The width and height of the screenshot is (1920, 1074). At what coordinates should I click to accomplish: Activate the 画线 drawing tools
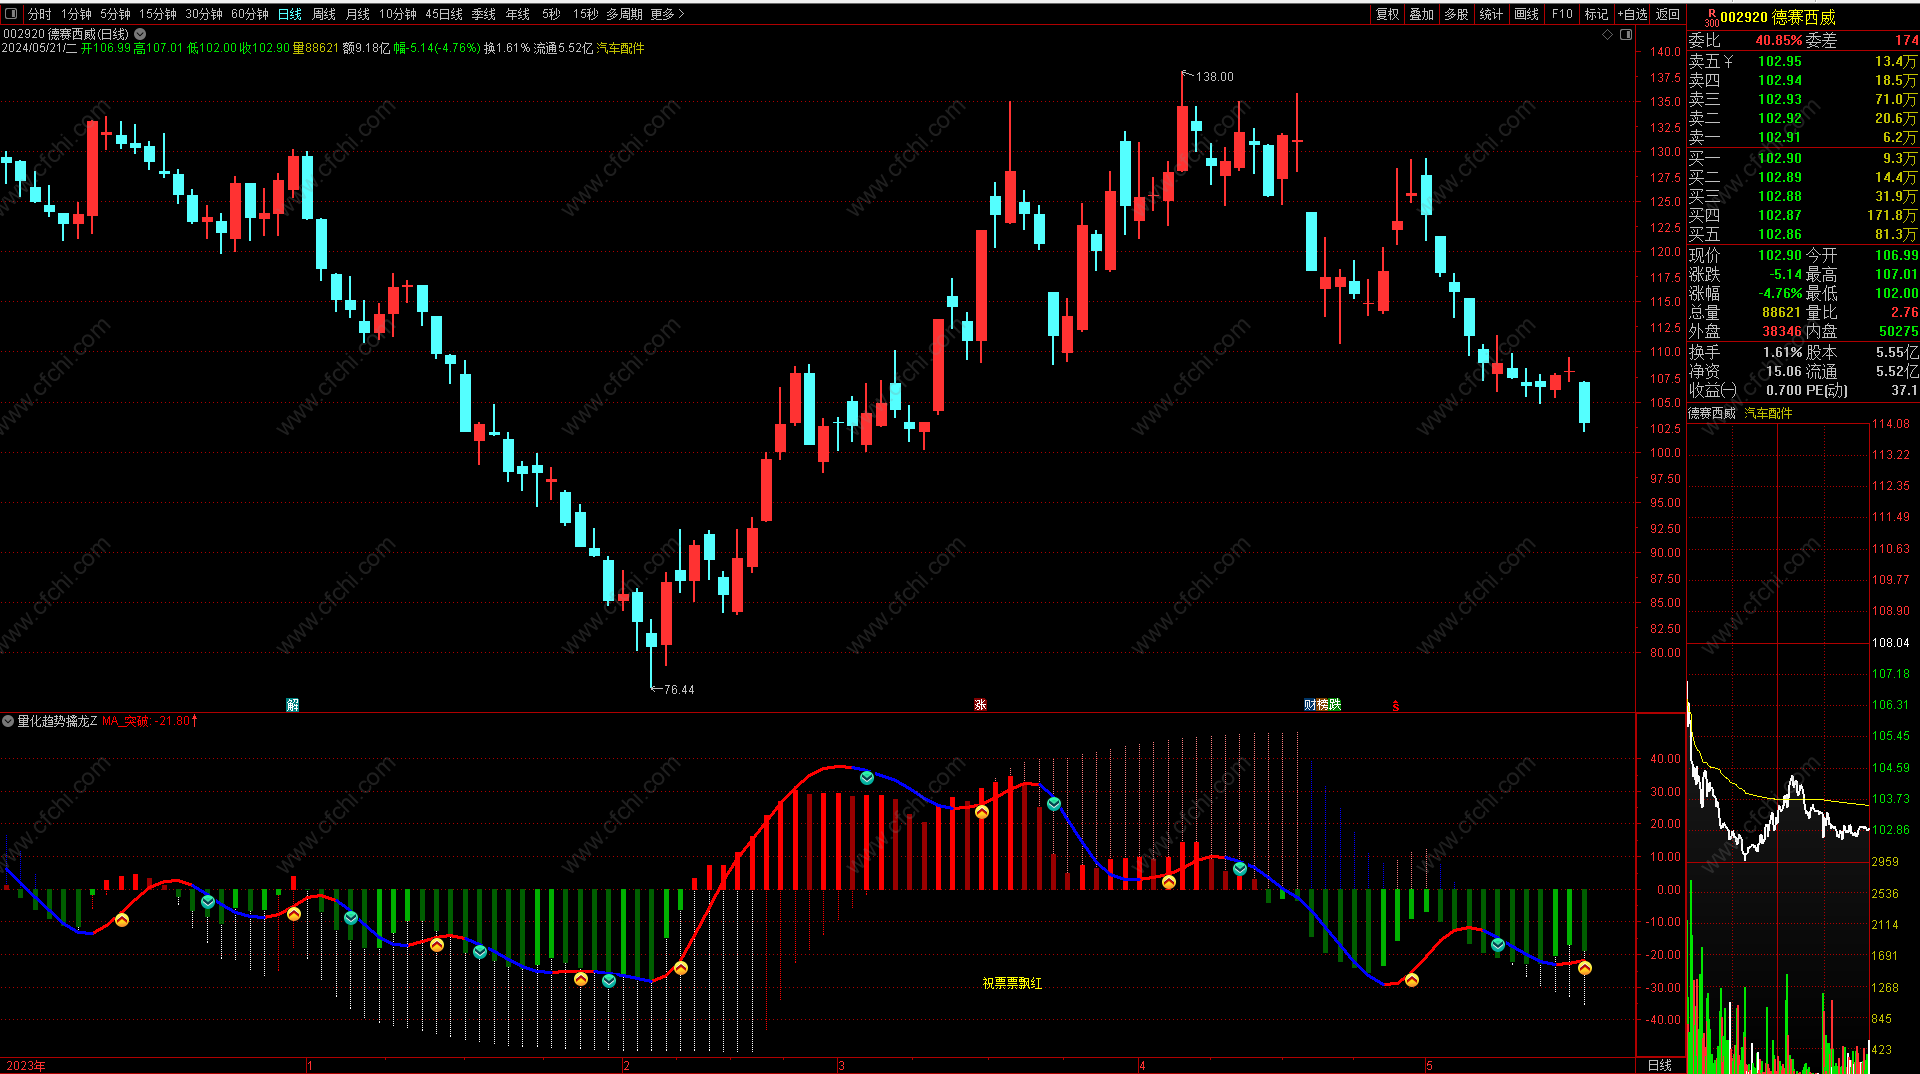point(1527,14)
